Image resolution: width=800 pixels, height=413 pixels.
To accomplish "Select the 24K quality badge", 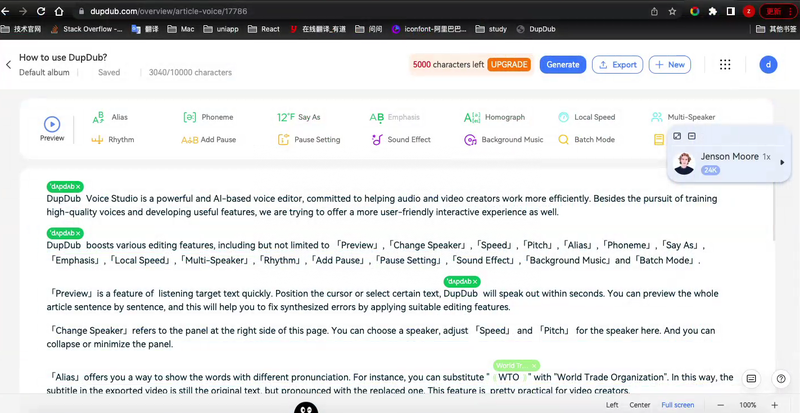I will [710, 171].
